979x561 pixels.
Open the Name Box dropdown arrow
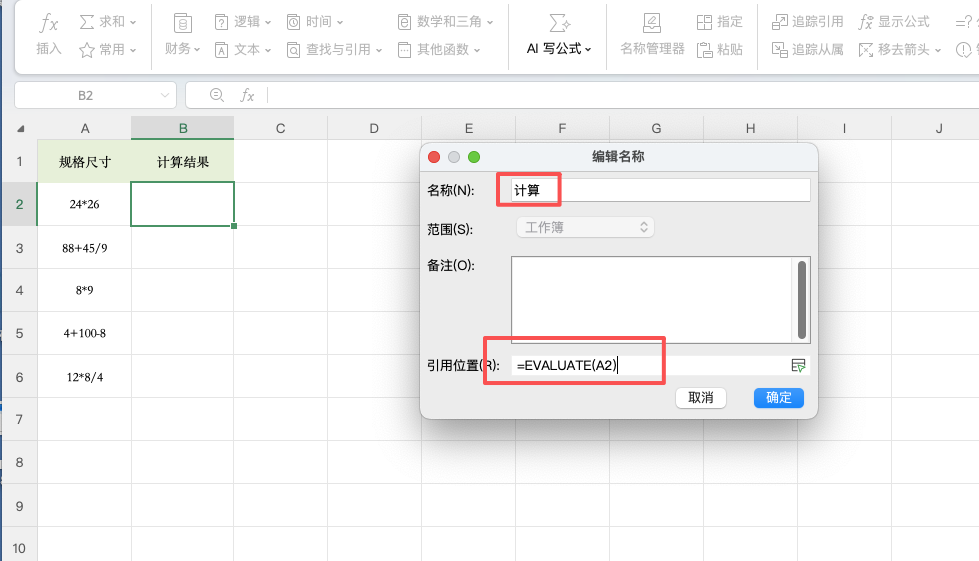165,95
